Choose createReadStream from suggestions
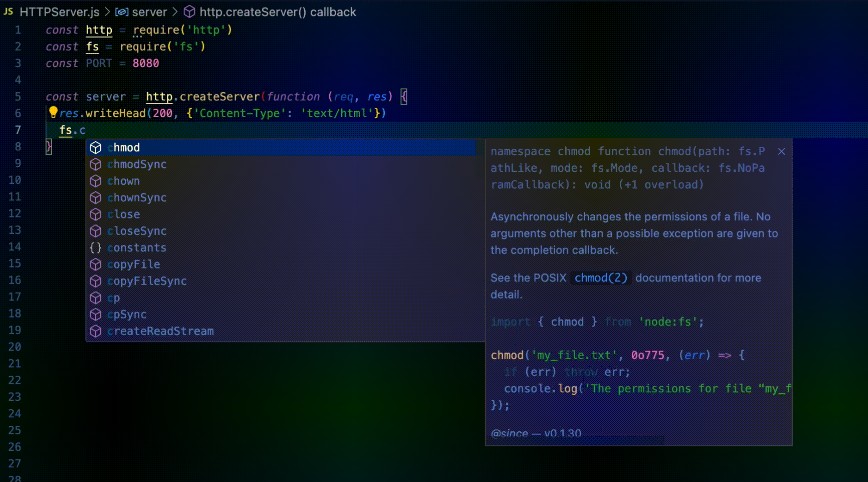 point(160,331)
